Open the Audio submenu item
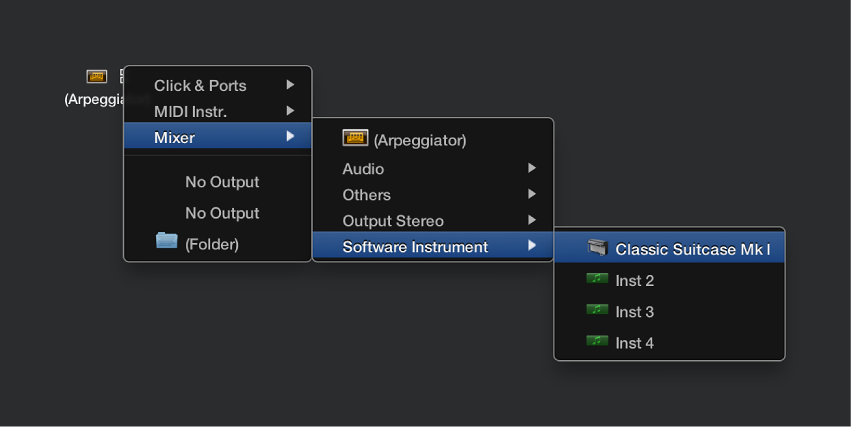Screen dimensions: 852x428 (x=433, y=169)
